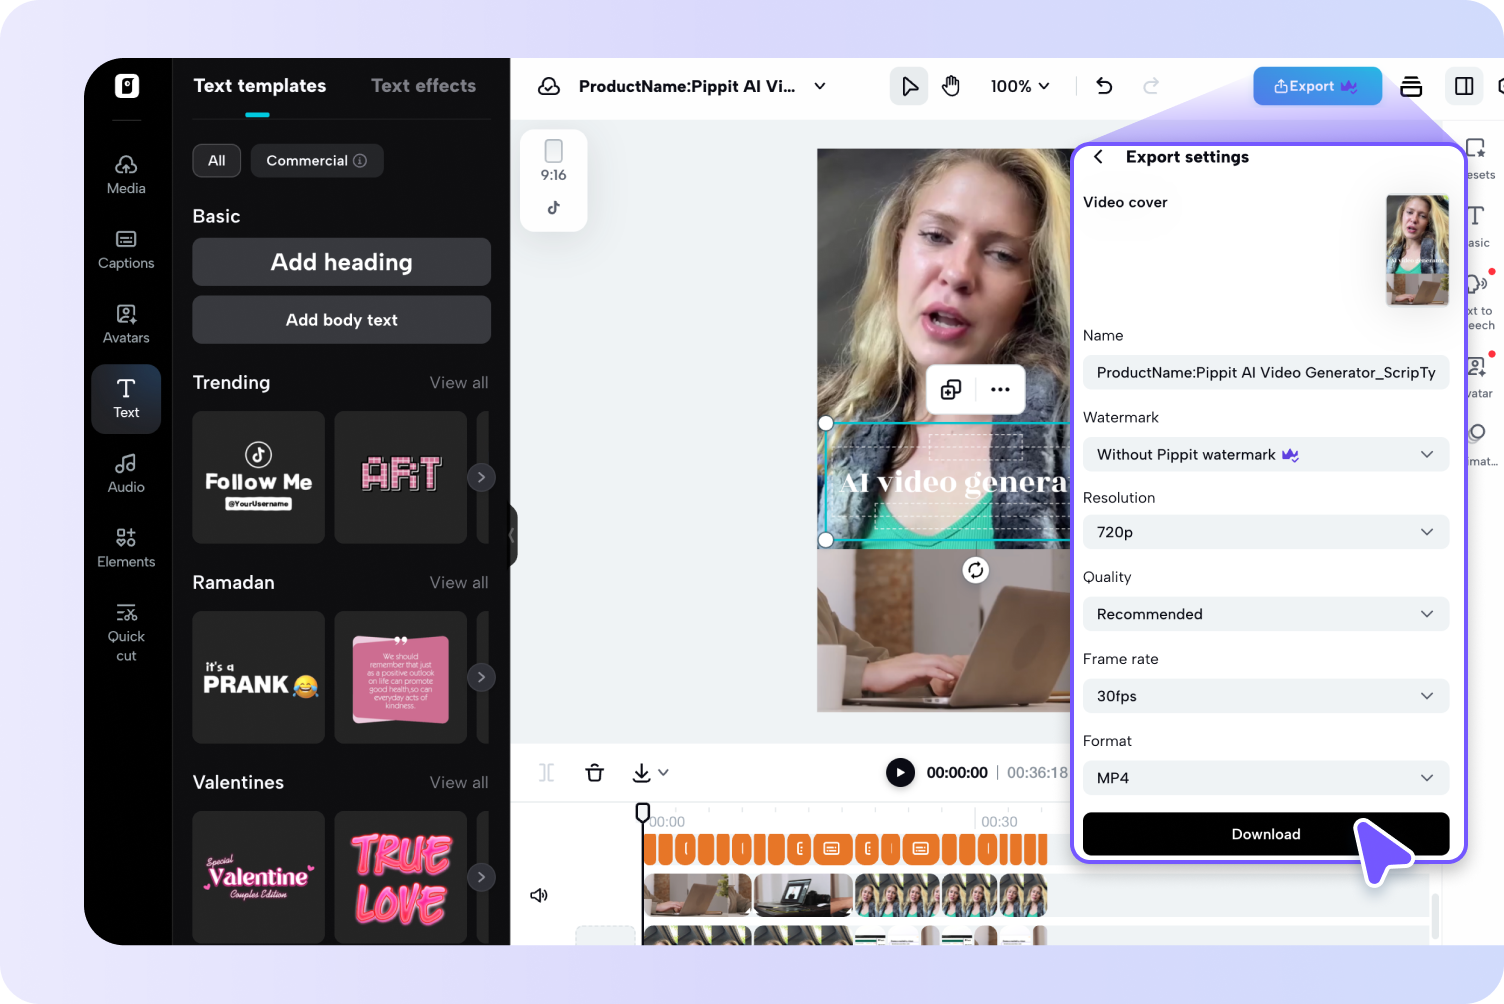This screenshot has height=1004, width=1504.
Task: Open the Resolution dropdown showing 720p
Action: coord(1265,532)
